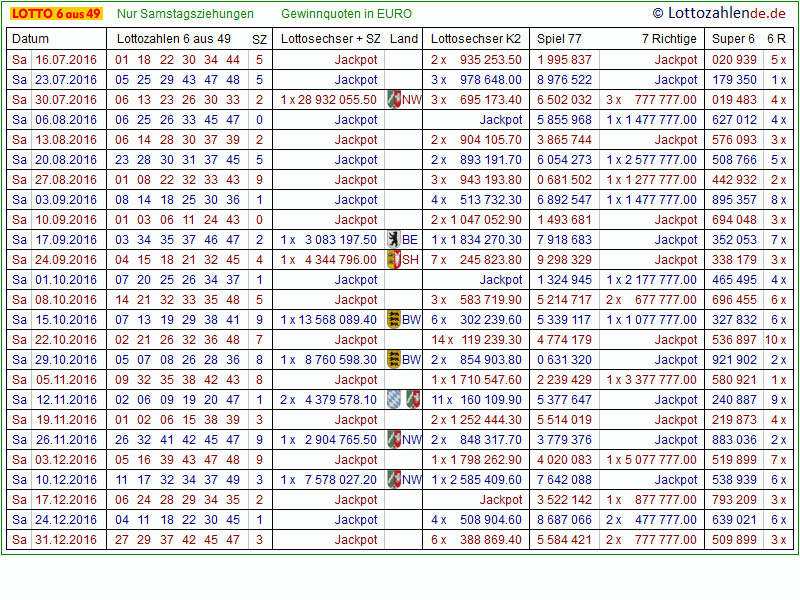
Task: Click the Nur Samstagsziehungen label
Action: (x=185, y=14)
